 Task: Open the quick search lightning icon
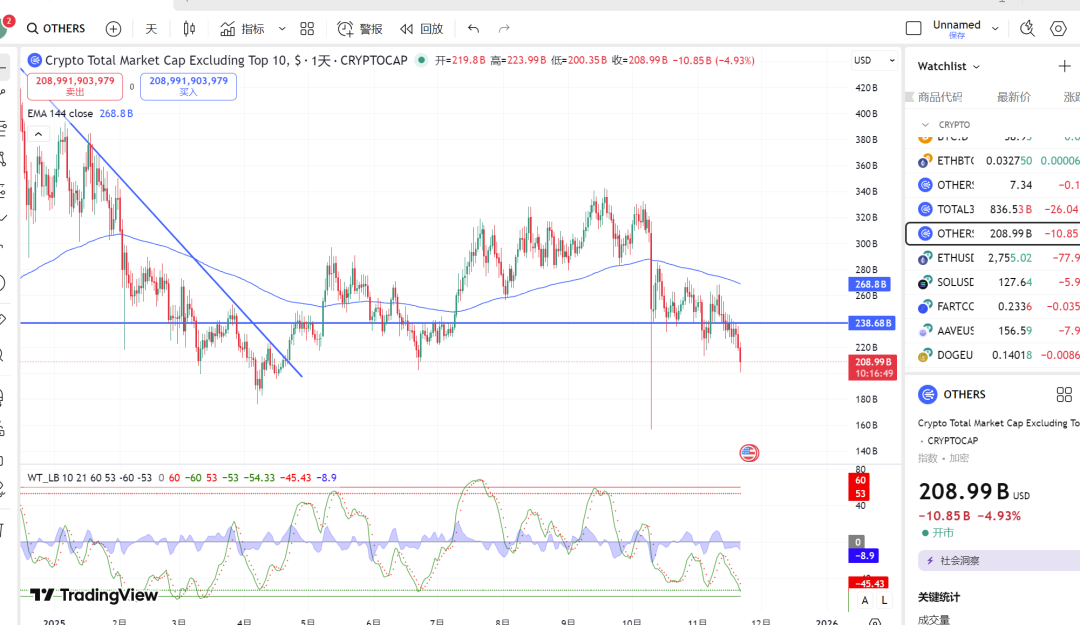pyautogui.click(x=1027, y=28)
